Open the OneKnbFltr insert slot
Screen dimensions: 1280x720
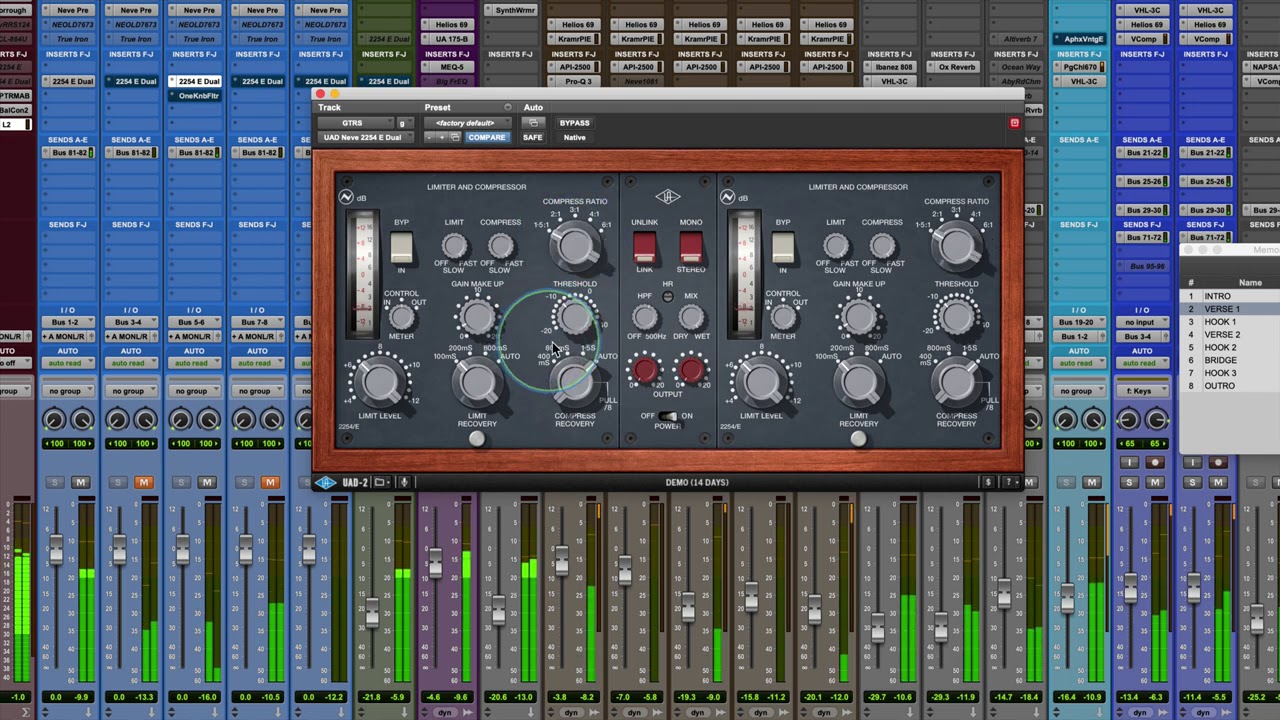click(x=199, y=96)
